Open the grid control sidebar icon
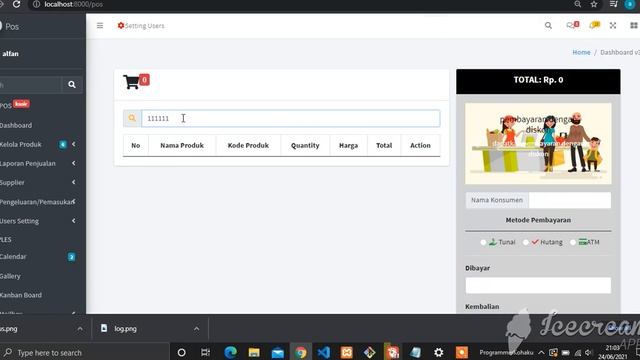The image size is (640, 360). tap(634, 26)
